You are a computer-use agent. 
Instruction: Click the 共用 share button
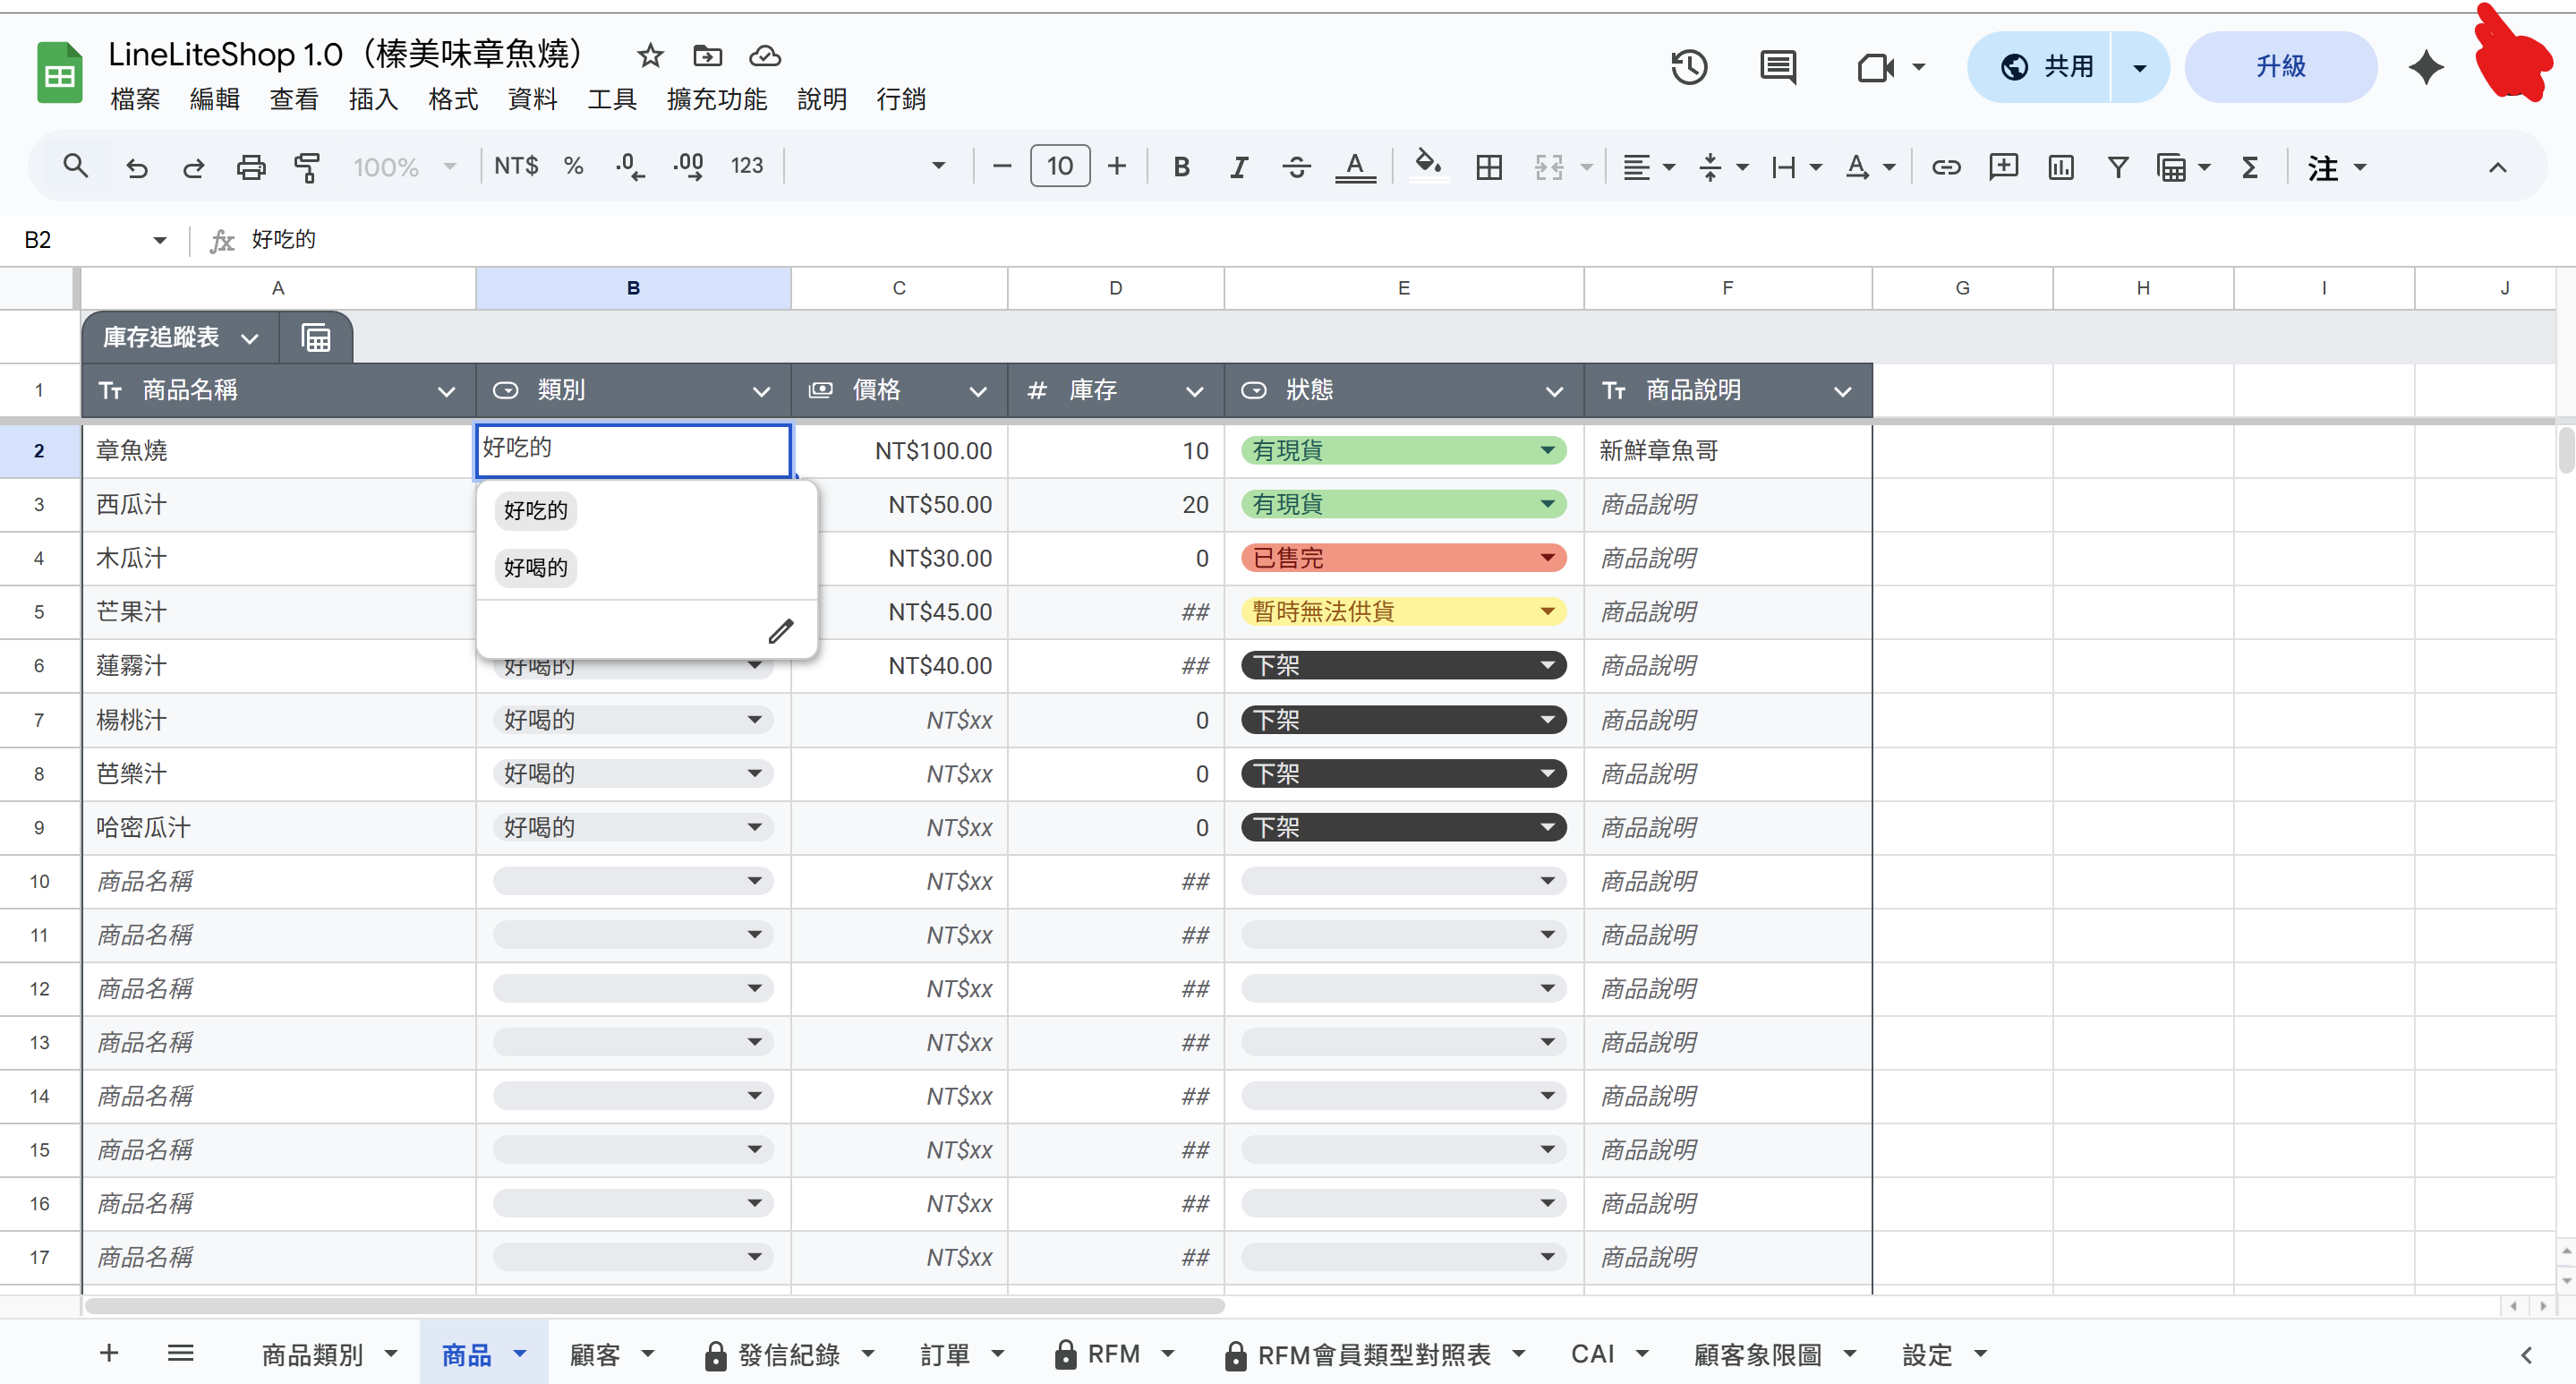click(x=2045, y=67)
